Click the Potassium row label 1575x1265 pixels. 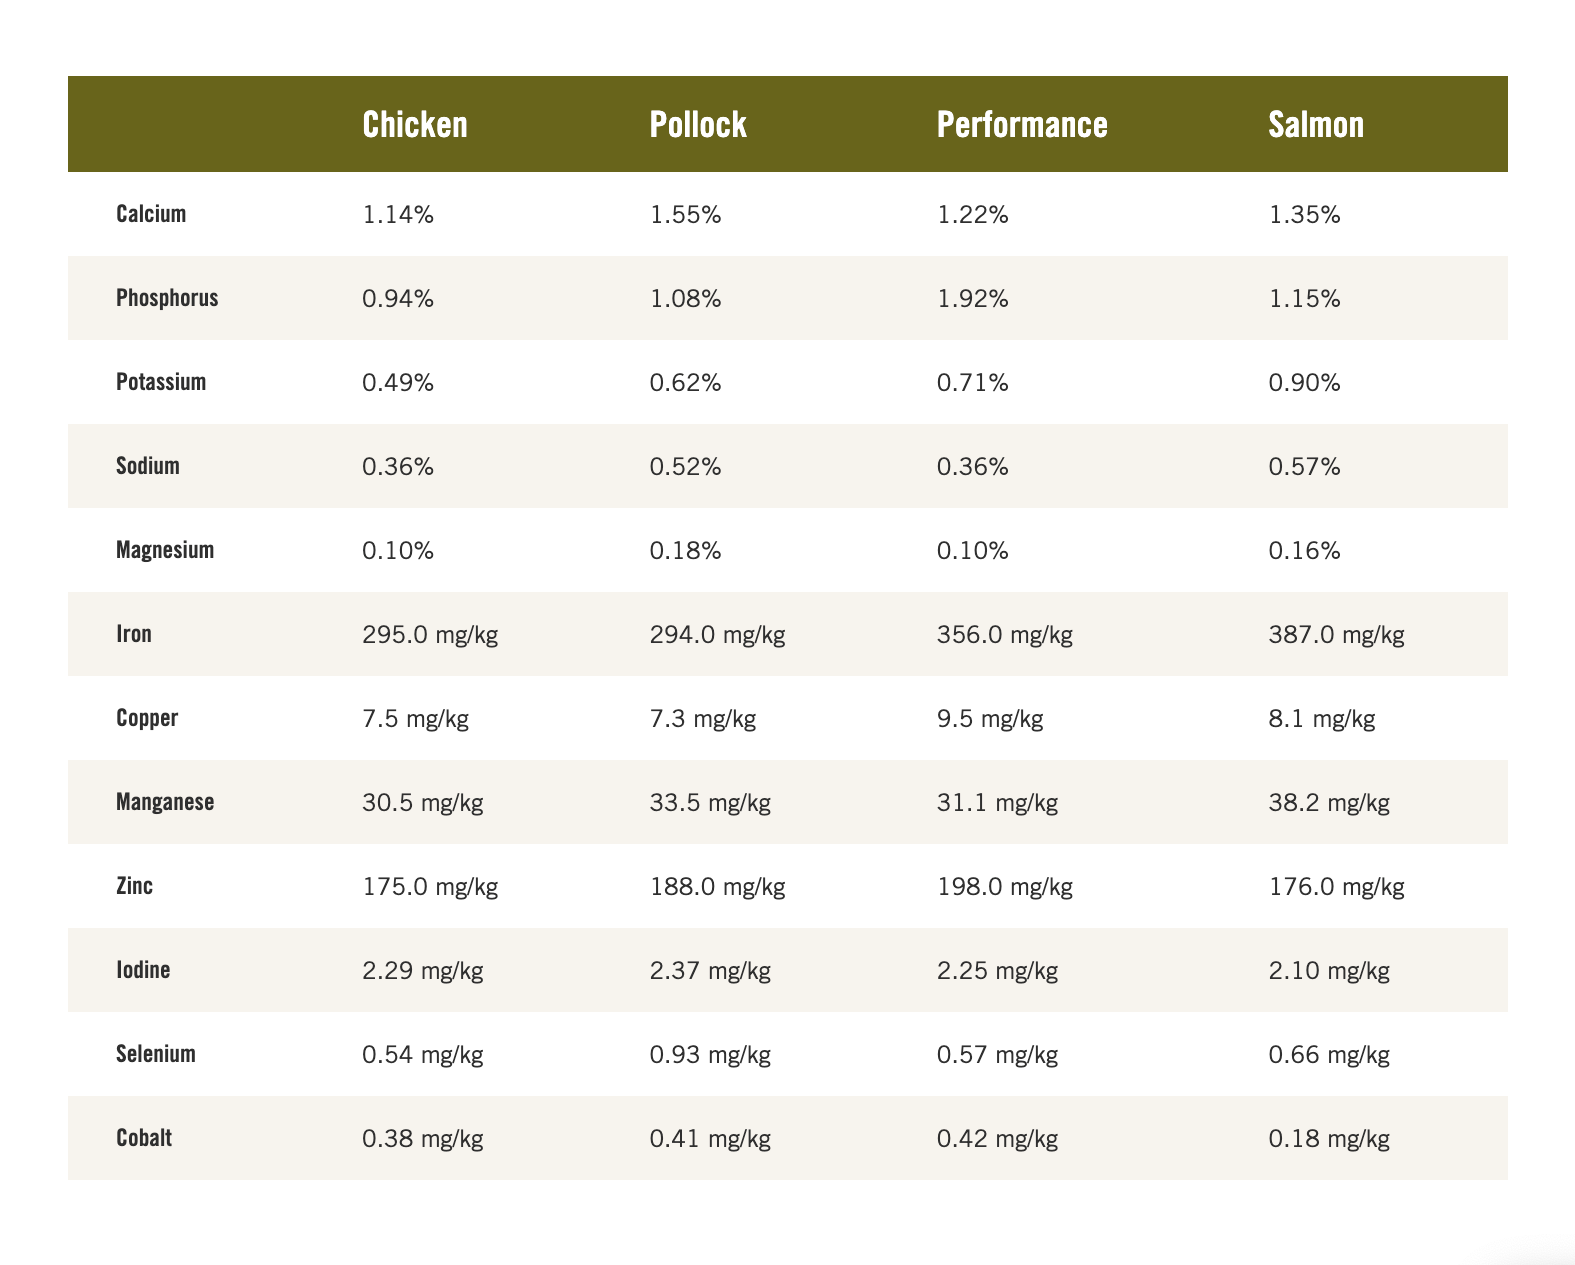click(x=161, y=382)
